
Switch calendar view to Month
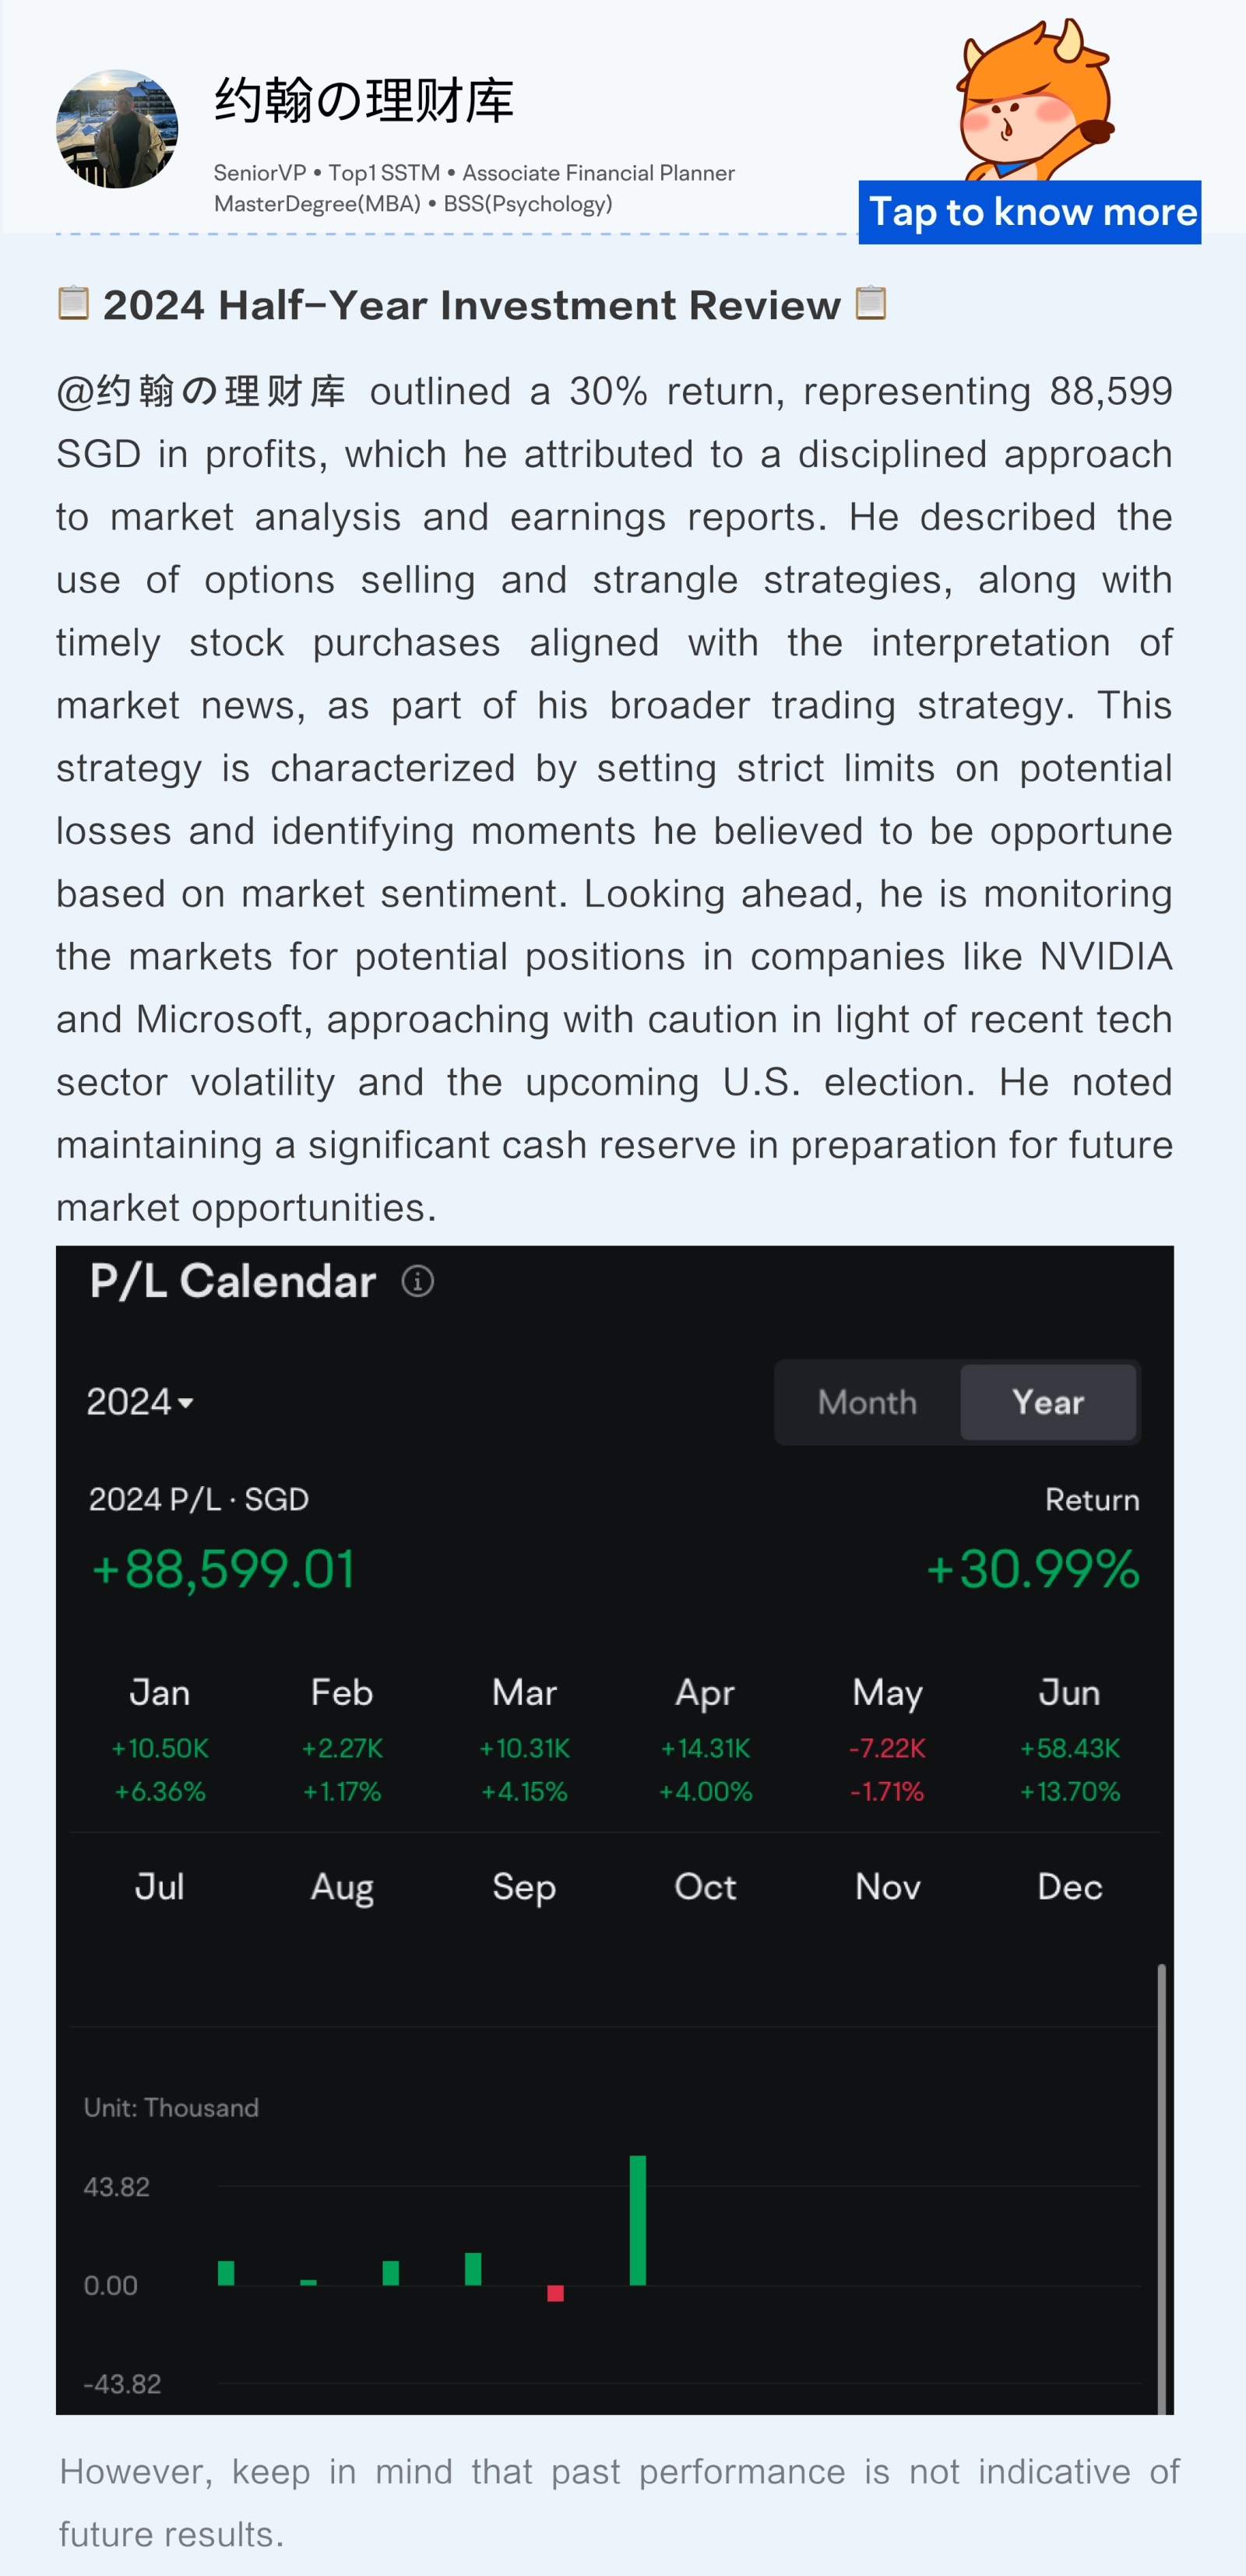pos(867,1402)
